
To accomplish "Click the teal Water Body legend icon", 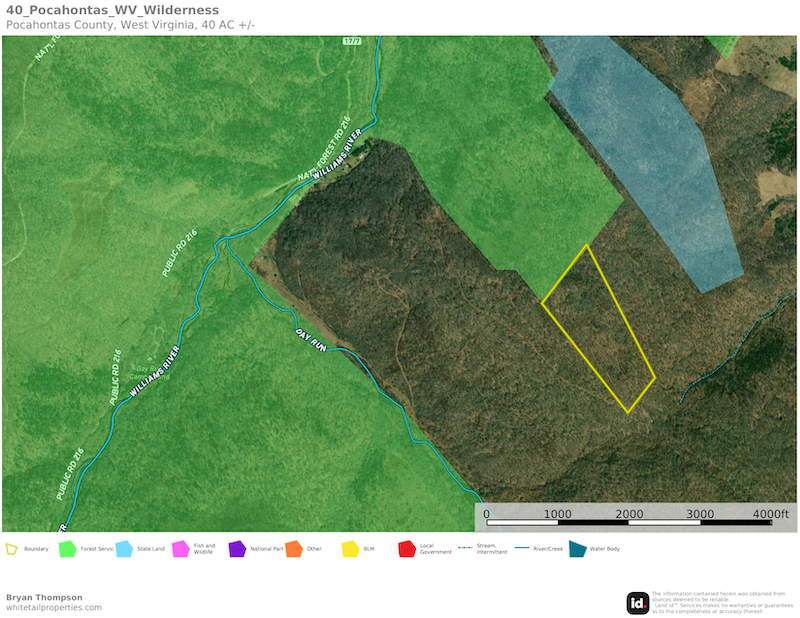I will tap(577, 549).
